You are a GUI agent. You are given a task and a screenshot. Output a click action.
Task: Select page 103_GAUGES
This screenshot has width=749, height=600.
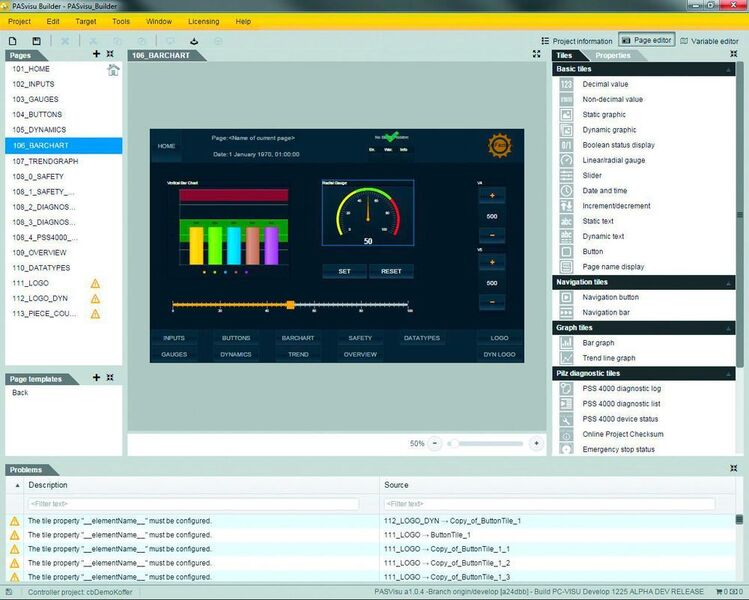[64, 99]
